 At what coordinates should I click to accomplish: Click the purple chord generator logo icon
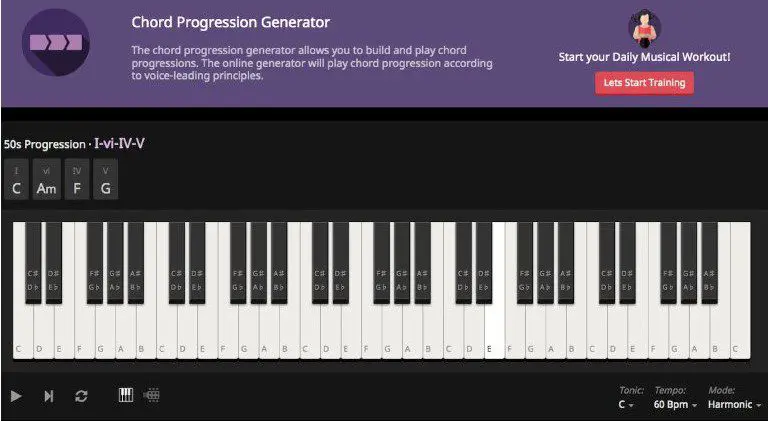click(56, 44)
